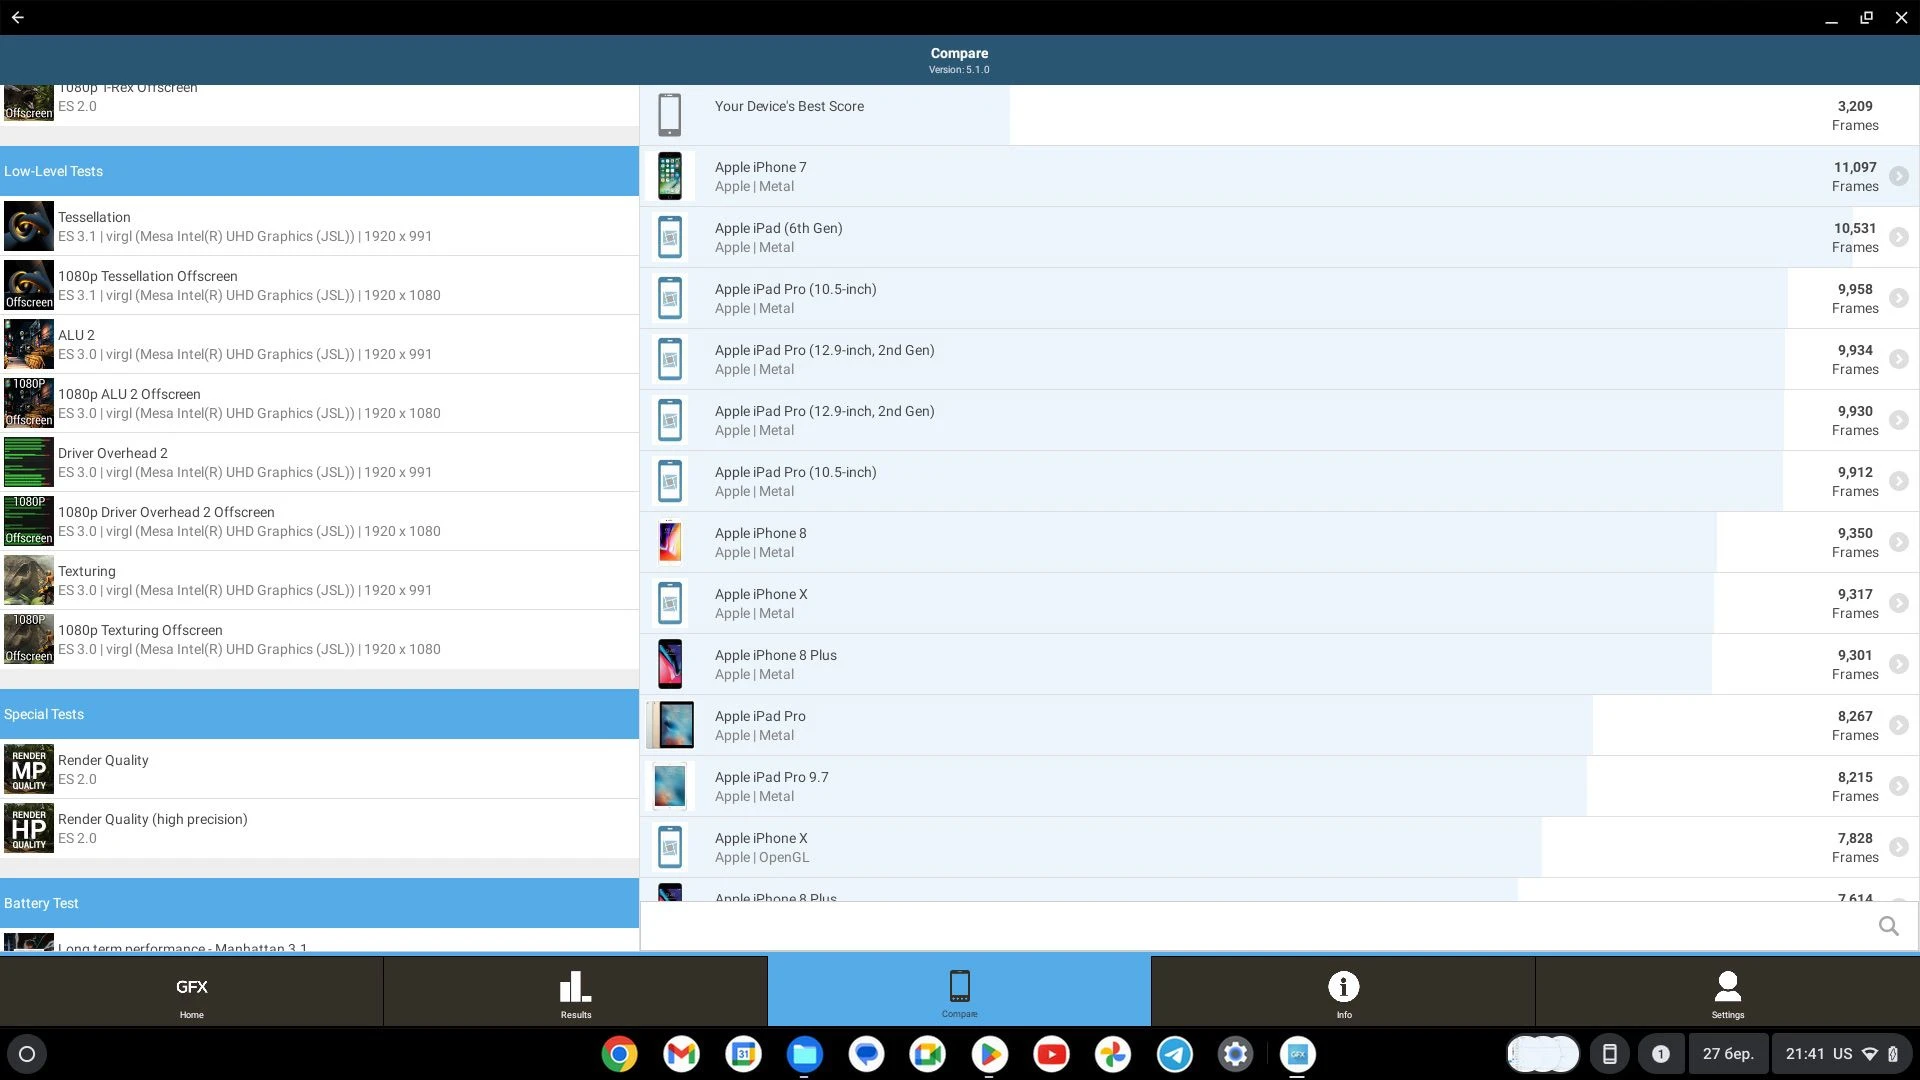Viewport: 1920px width, 1080px height.
Task: Expand Apple iPhone 8 Plus details arrow
Action: click(1898, 664)
